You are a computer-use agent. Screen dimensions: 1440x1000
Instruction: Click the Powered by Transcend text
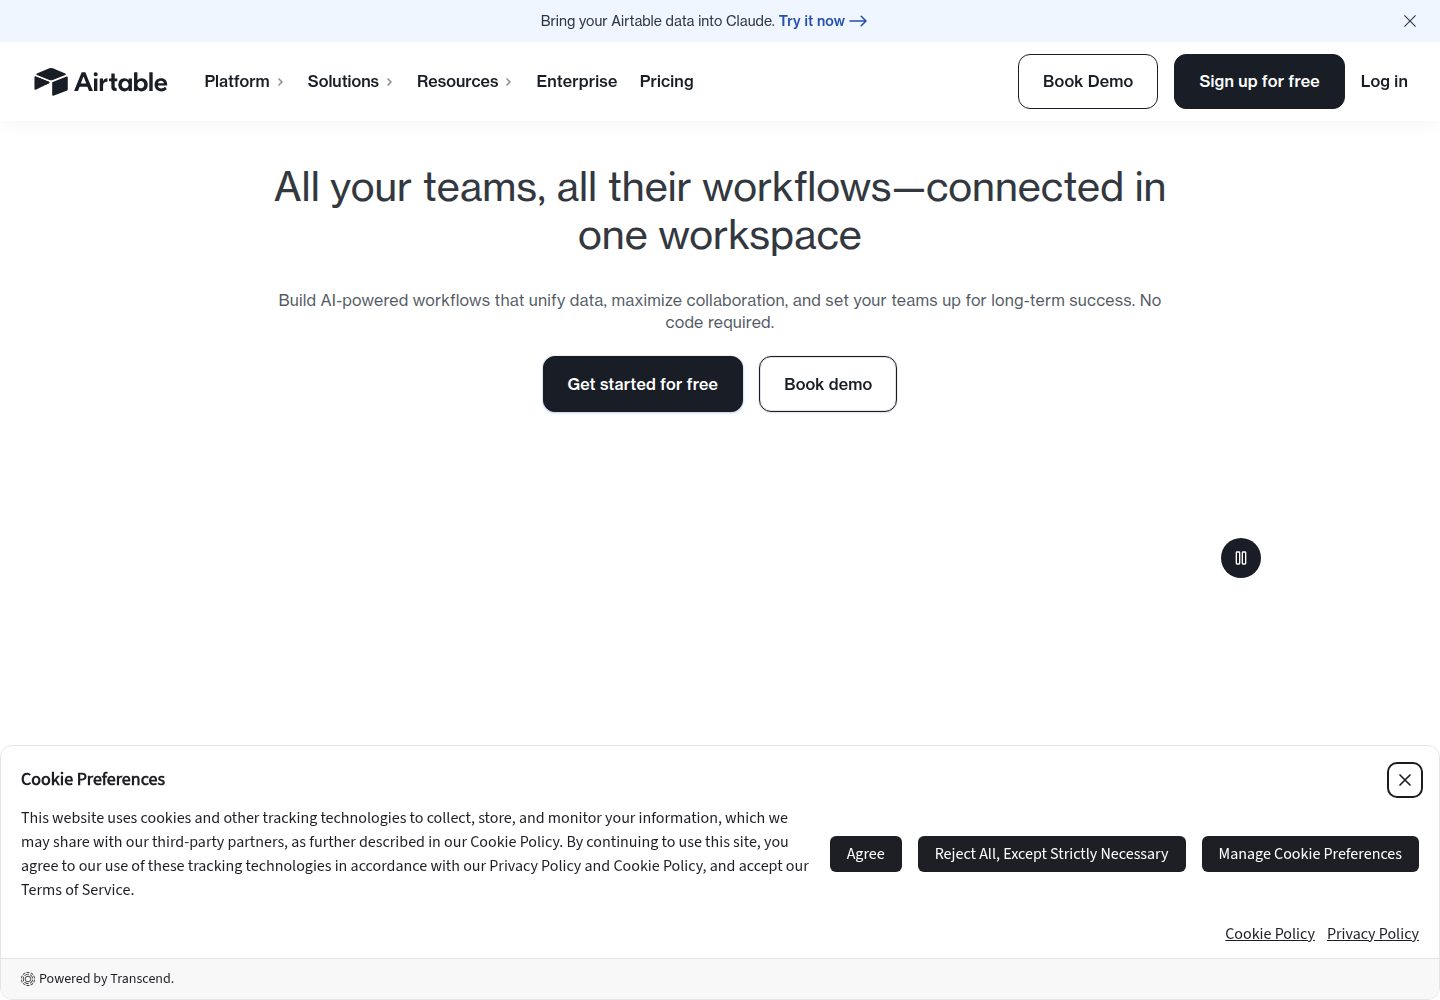coord(106,979)
